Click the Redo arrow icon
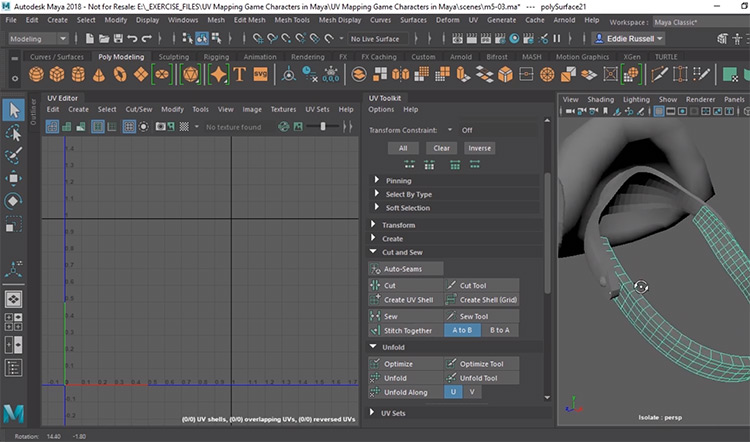The height and width of the screenshot is (442, 750). coord(147,39)
